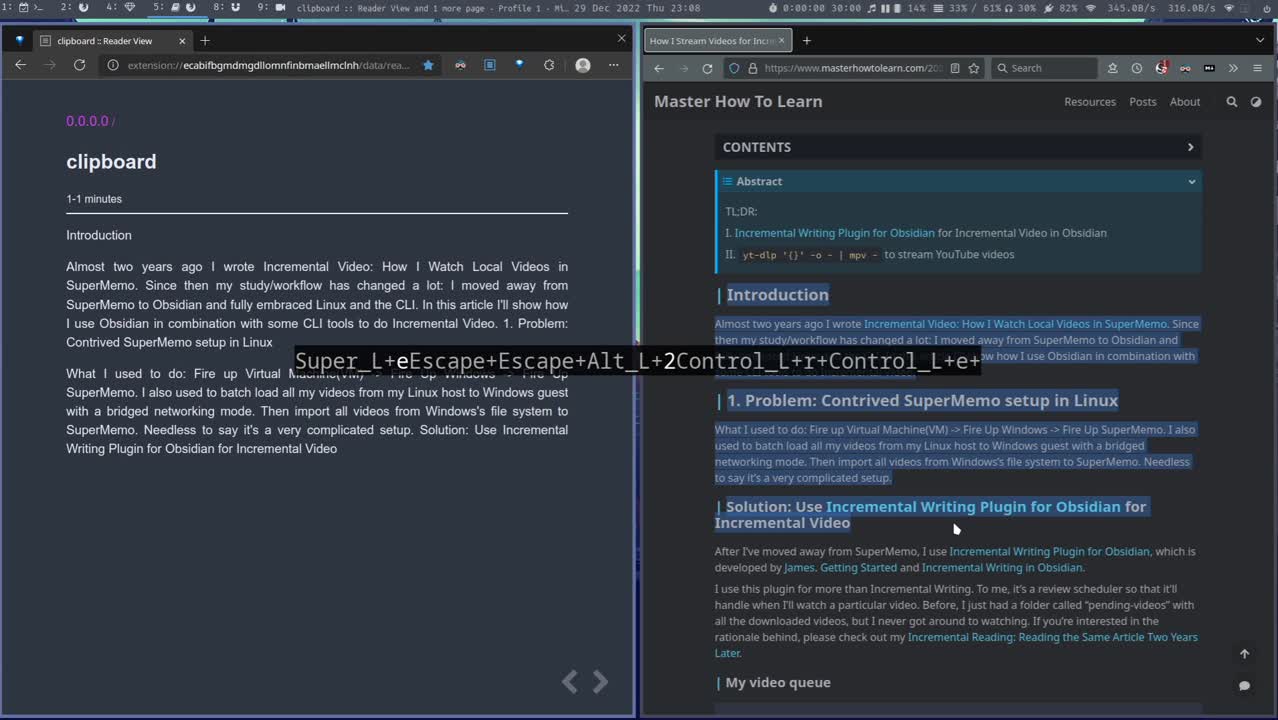Search the Master How To Learn site

1231,102
